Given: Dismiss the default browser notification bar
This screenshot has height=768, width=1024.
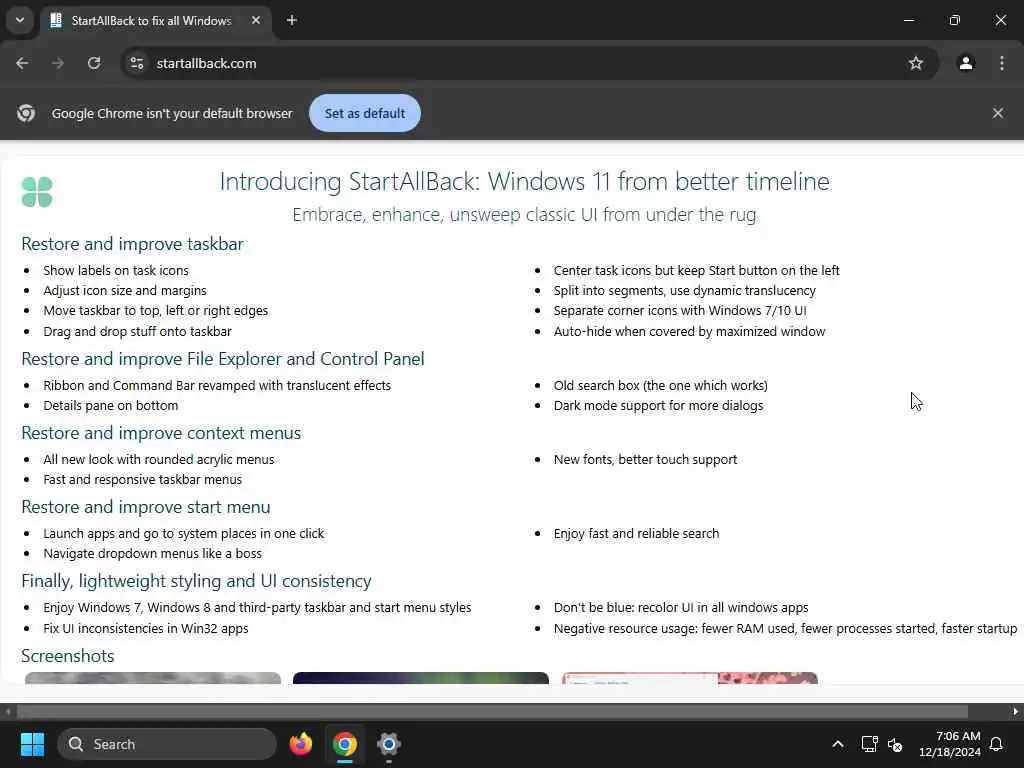Looking at the screenshot, I should 997,113.
